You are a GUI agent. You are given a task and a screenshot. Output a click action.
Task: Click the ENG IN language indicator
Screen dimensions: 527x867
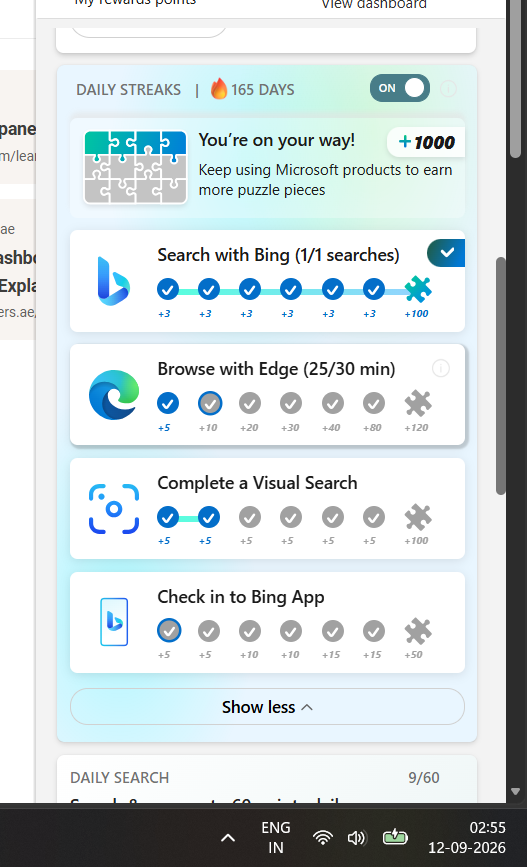pyautogui.click(x=275, y=837)
